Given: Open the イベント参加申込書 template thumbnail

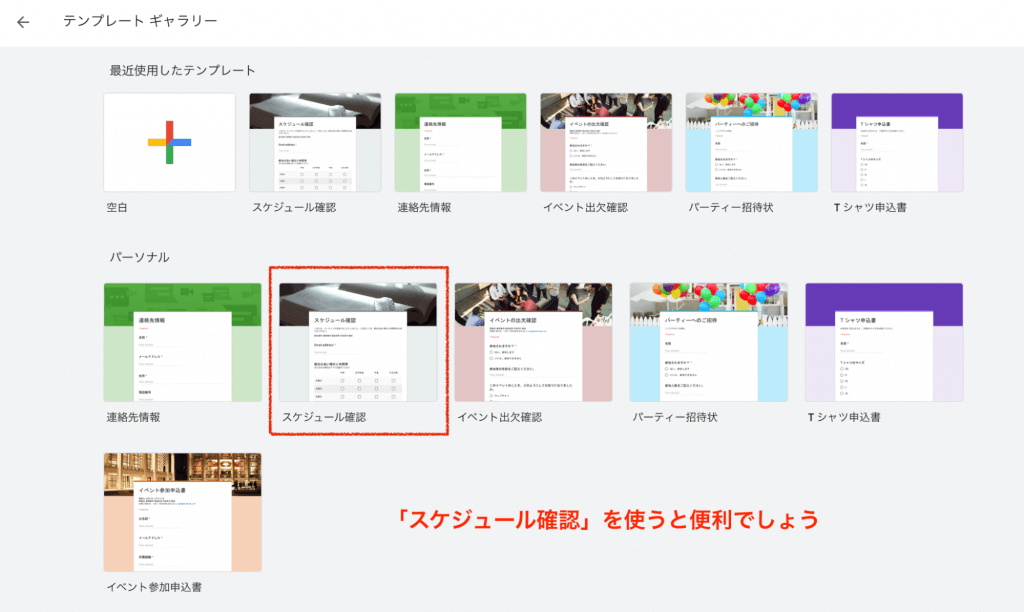Looking at the screenshot, I should point(183,512).
